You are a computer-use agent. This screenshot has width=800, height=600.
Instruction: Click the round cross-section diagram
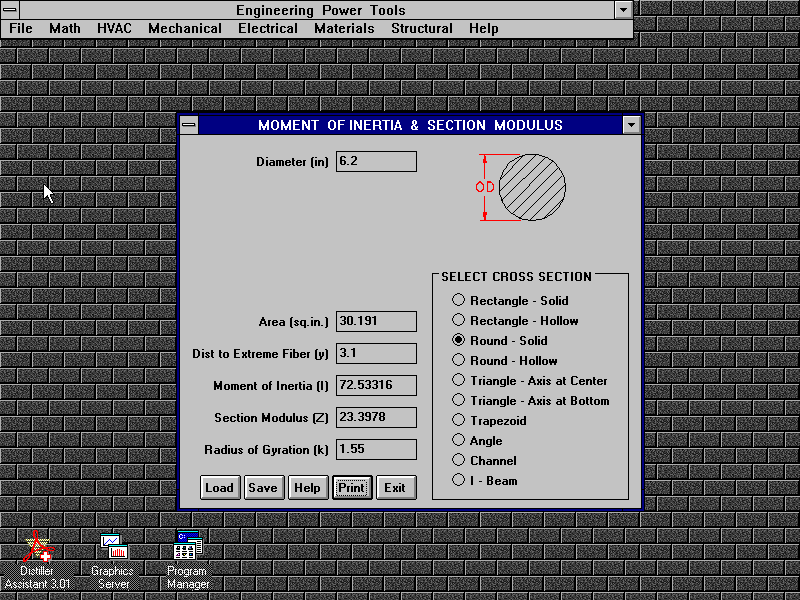point(531,187)
